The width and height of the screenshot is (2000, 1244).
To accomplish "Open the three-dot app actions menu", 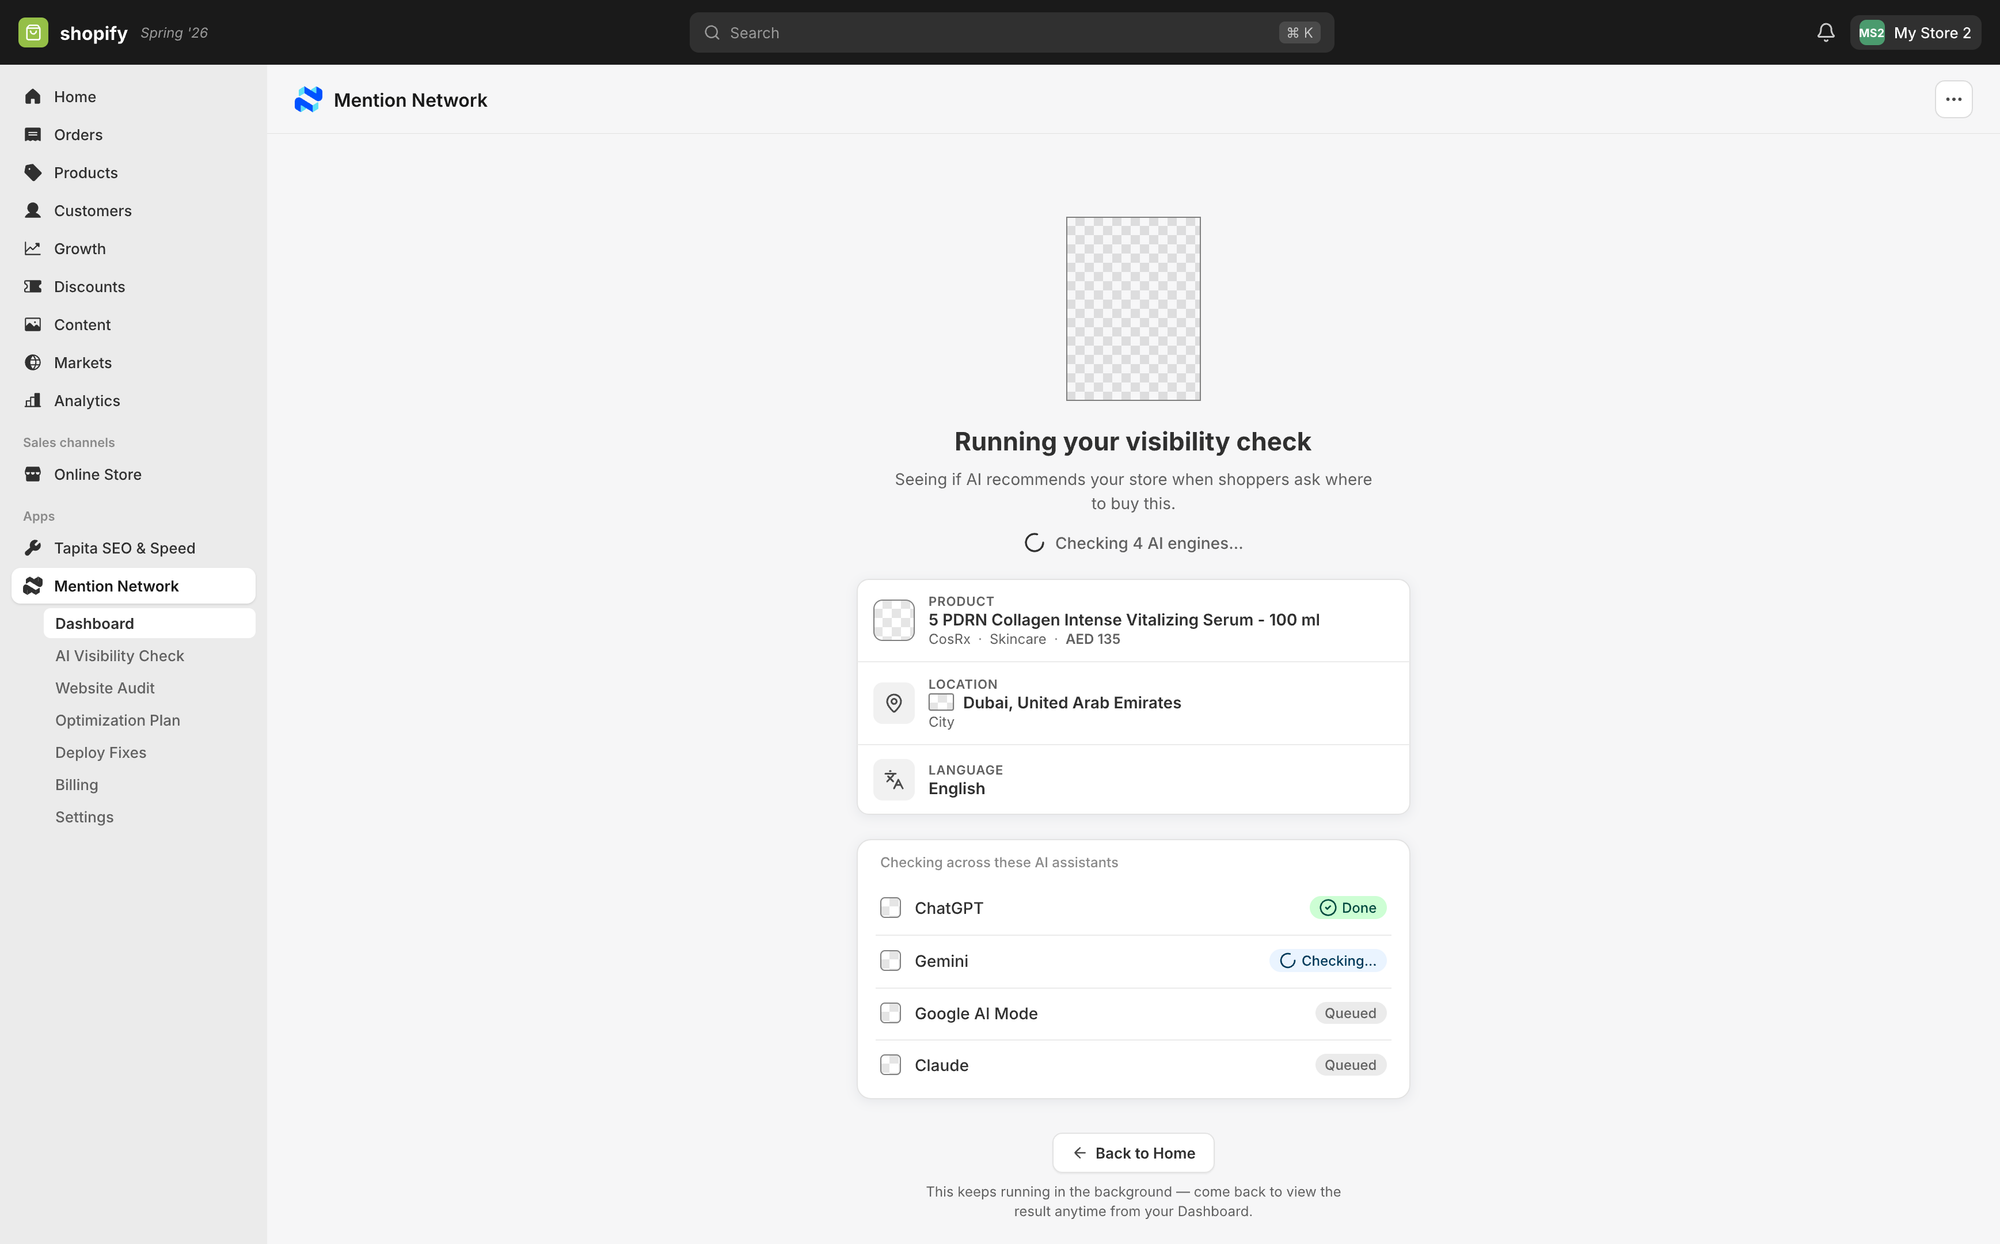I will (x=1953, y=100).
